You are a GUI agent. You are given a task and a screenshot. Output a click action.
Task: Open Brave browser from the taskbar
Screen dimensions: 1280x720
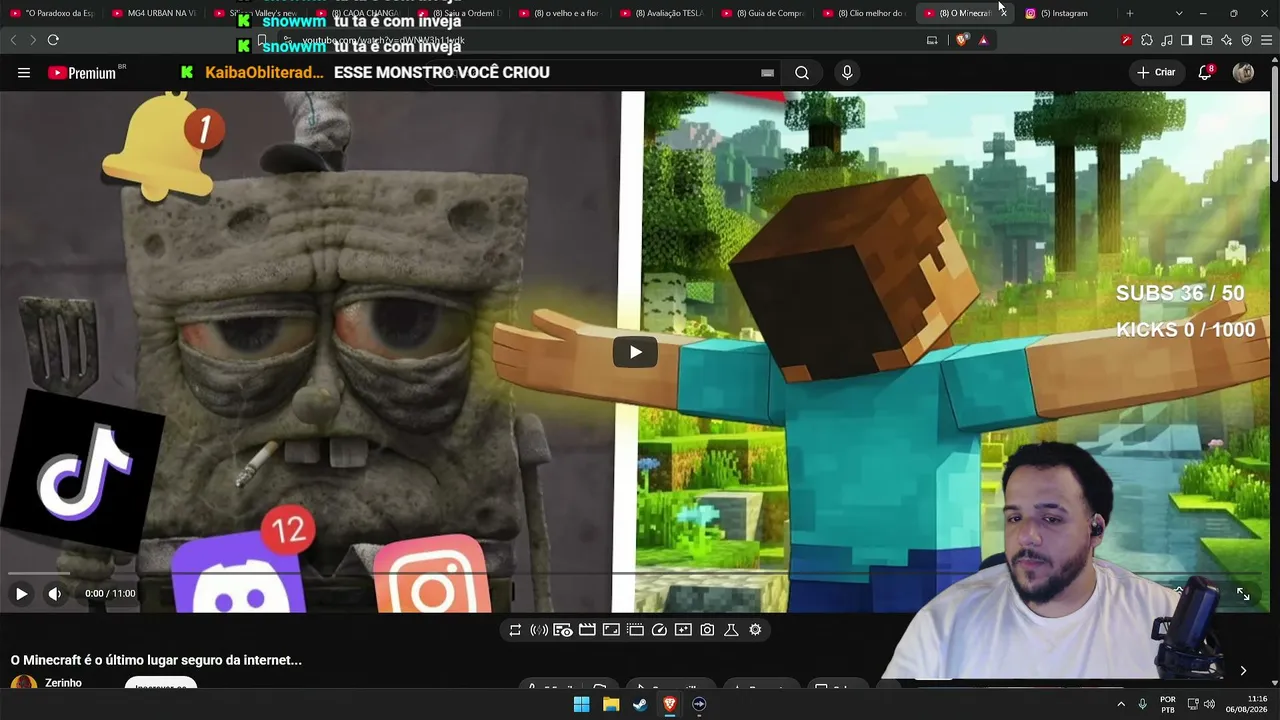click(x=670, y=704)
